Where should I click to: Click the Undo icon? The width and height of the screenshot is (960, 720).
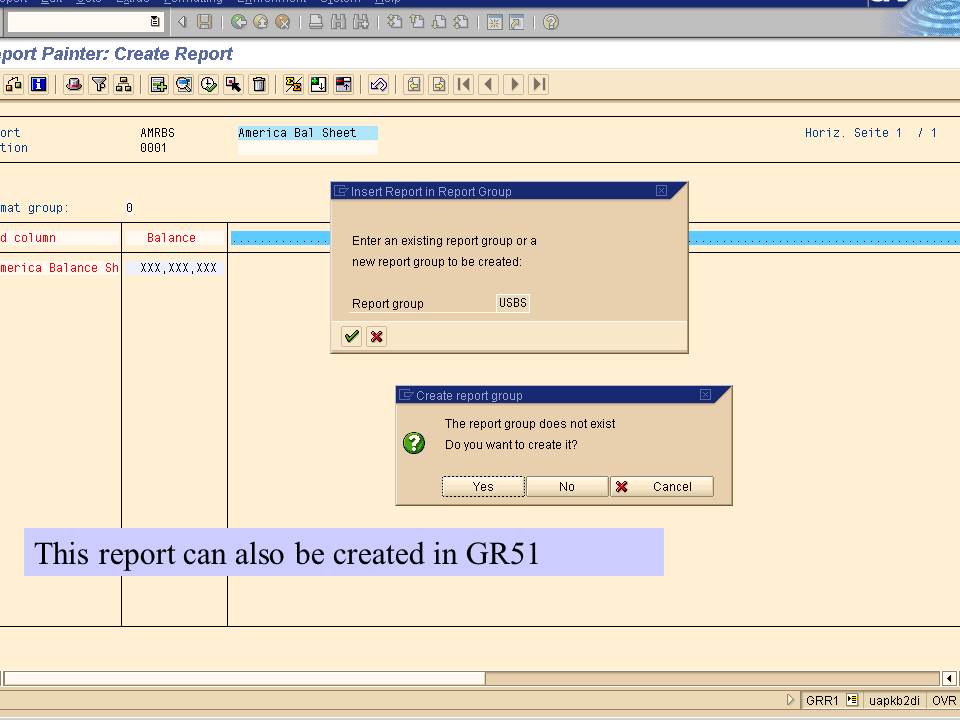click(377, 84)
